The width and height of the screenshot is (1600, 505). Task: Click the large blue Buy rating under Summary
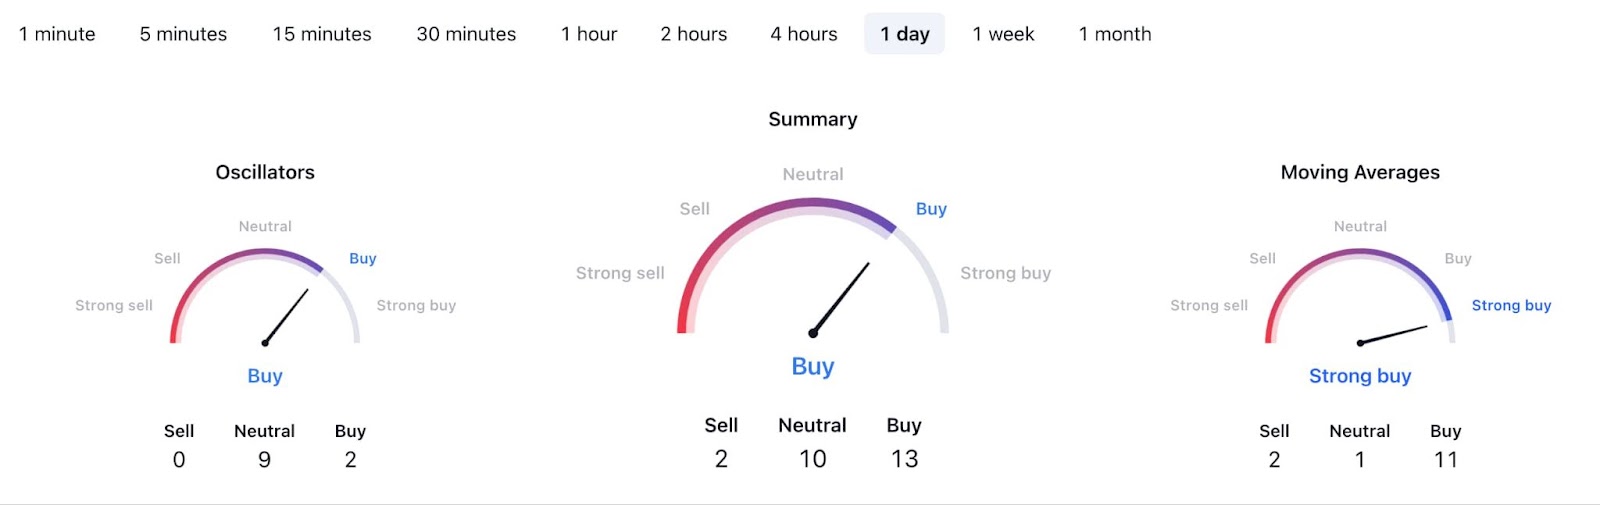pos(812,366)
